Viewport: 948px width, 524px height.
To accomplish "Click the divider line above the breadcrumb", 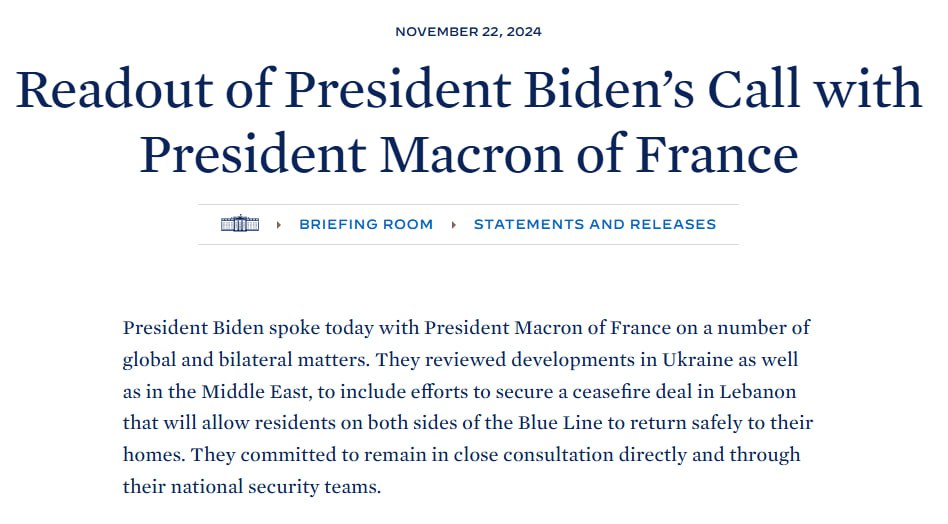I will point(468,205).
